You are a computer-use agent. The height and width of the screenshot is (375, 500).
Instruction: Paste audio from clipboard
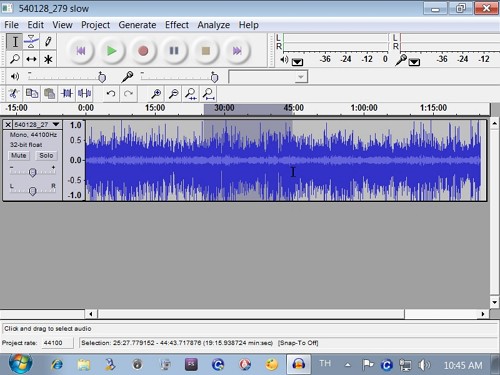[x=49, y=94]
